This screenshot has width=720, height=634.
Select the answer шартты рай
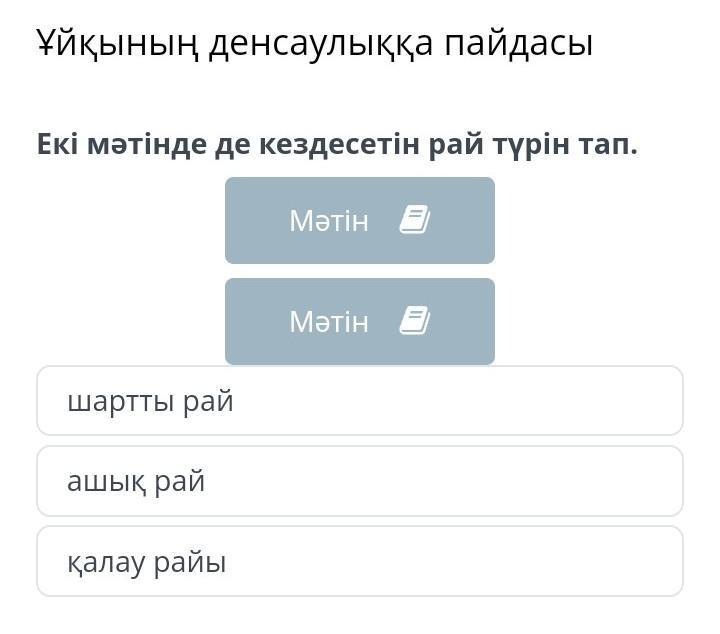(x=360, y=401)
